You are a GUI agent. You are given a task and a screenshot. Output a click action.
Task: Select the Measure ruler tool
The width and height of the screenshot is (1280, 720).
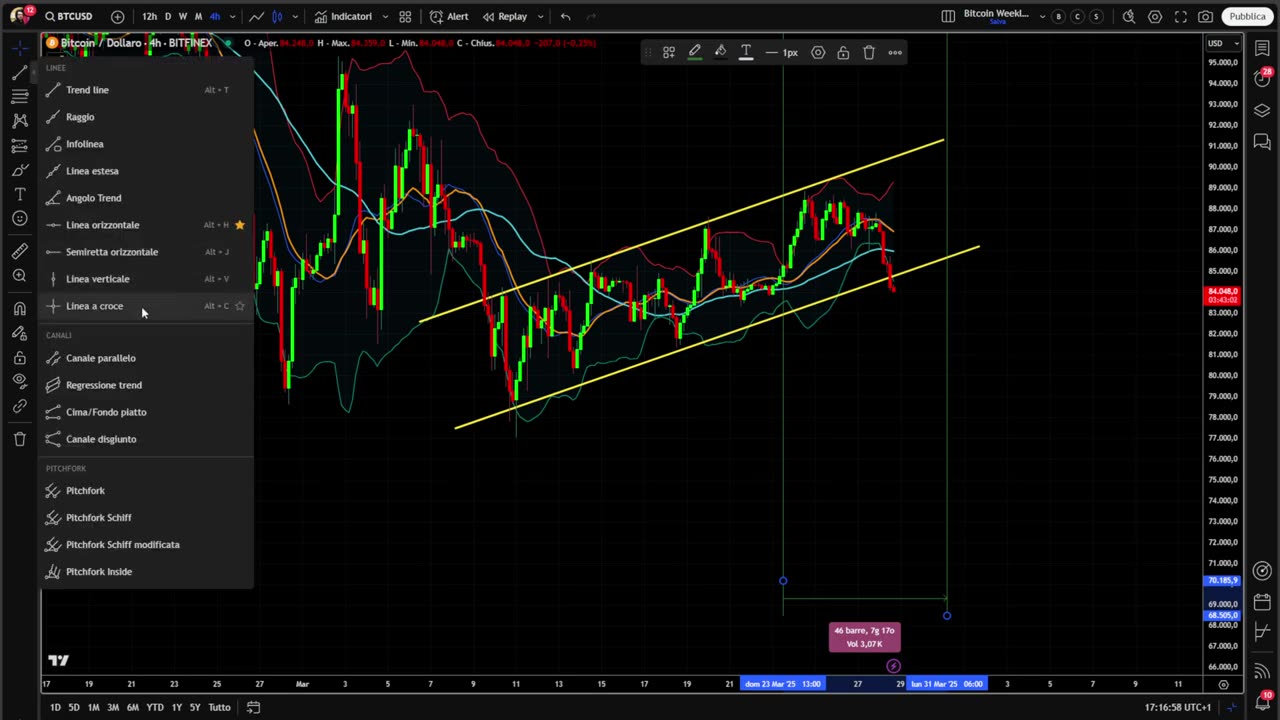tap(19, 251)
